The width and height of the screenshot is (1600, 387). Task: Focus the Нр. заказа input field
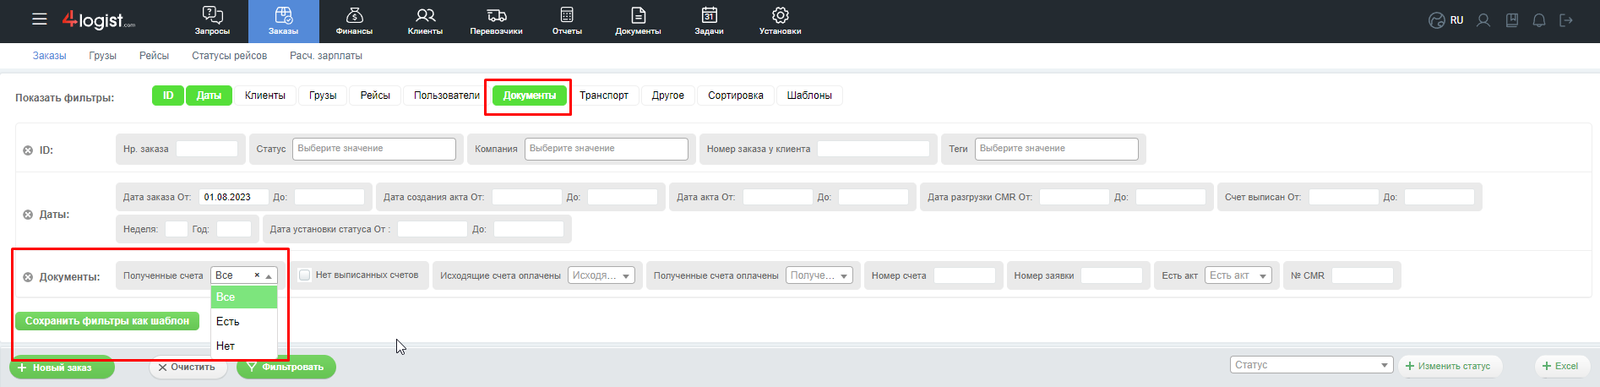pyautogui.click(x=207, y=149)
